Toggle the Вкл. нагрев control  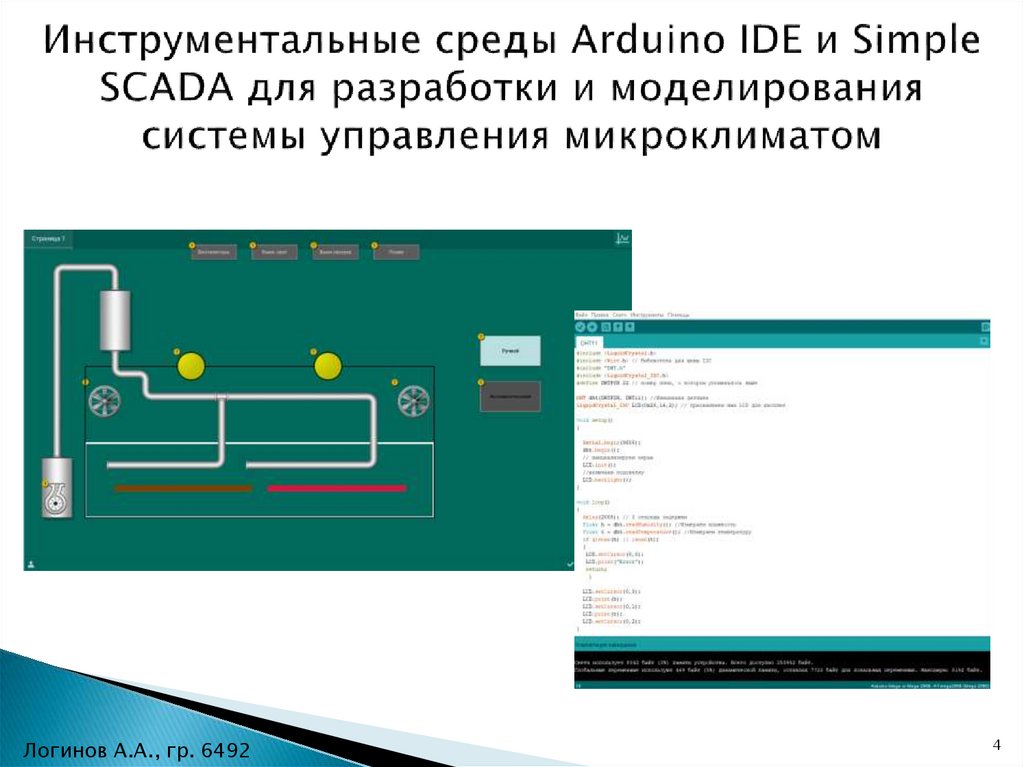(336, 253)
